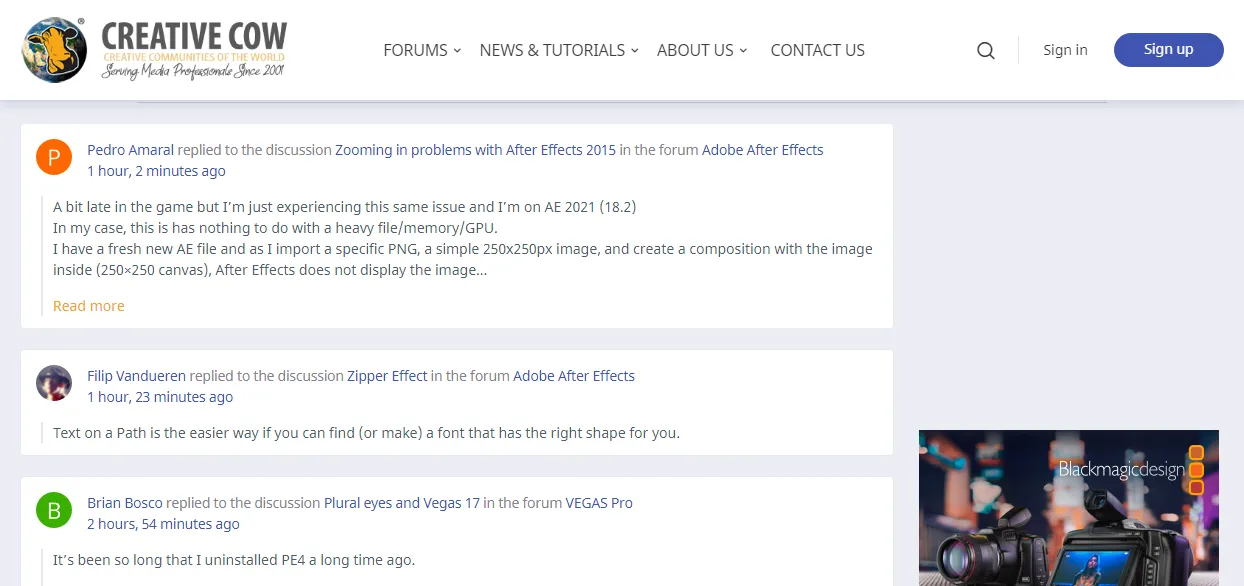The image size is (1244, 586).
Task: Open Plural eyes and Vegas 17 discussion
Action: pos(402,503)
